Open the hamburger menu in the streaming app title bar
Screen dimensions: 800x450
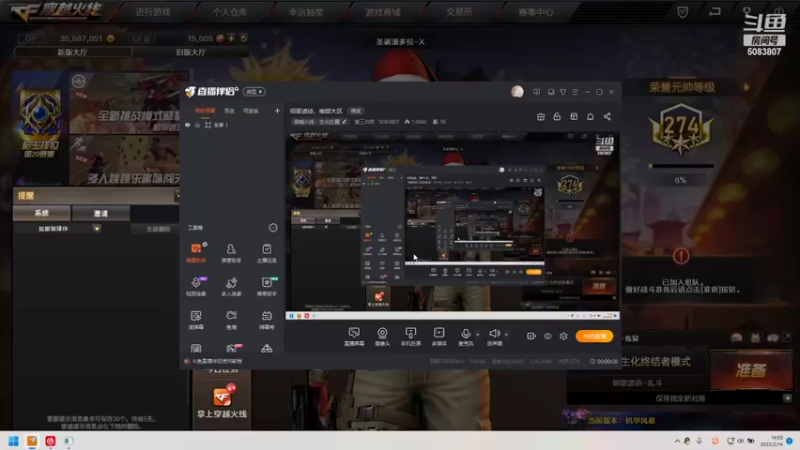(x=575, y=92)
